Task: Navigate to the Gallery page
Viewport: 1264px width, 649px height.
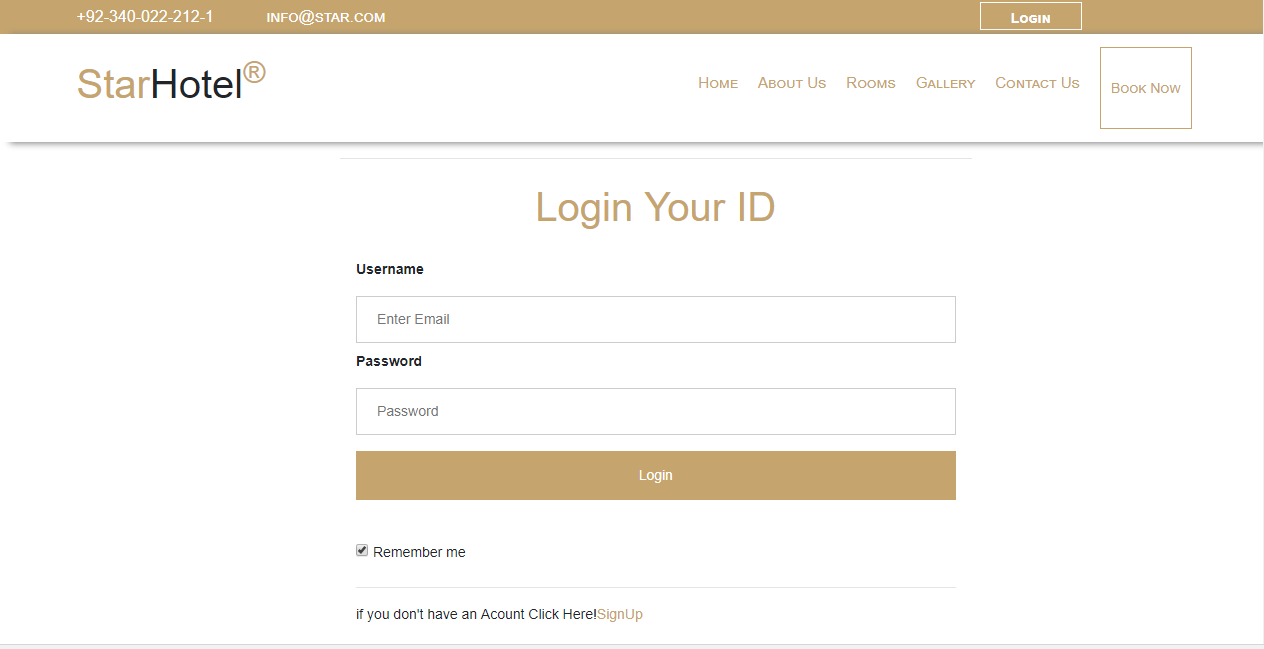Action: (x=945, y=83)
